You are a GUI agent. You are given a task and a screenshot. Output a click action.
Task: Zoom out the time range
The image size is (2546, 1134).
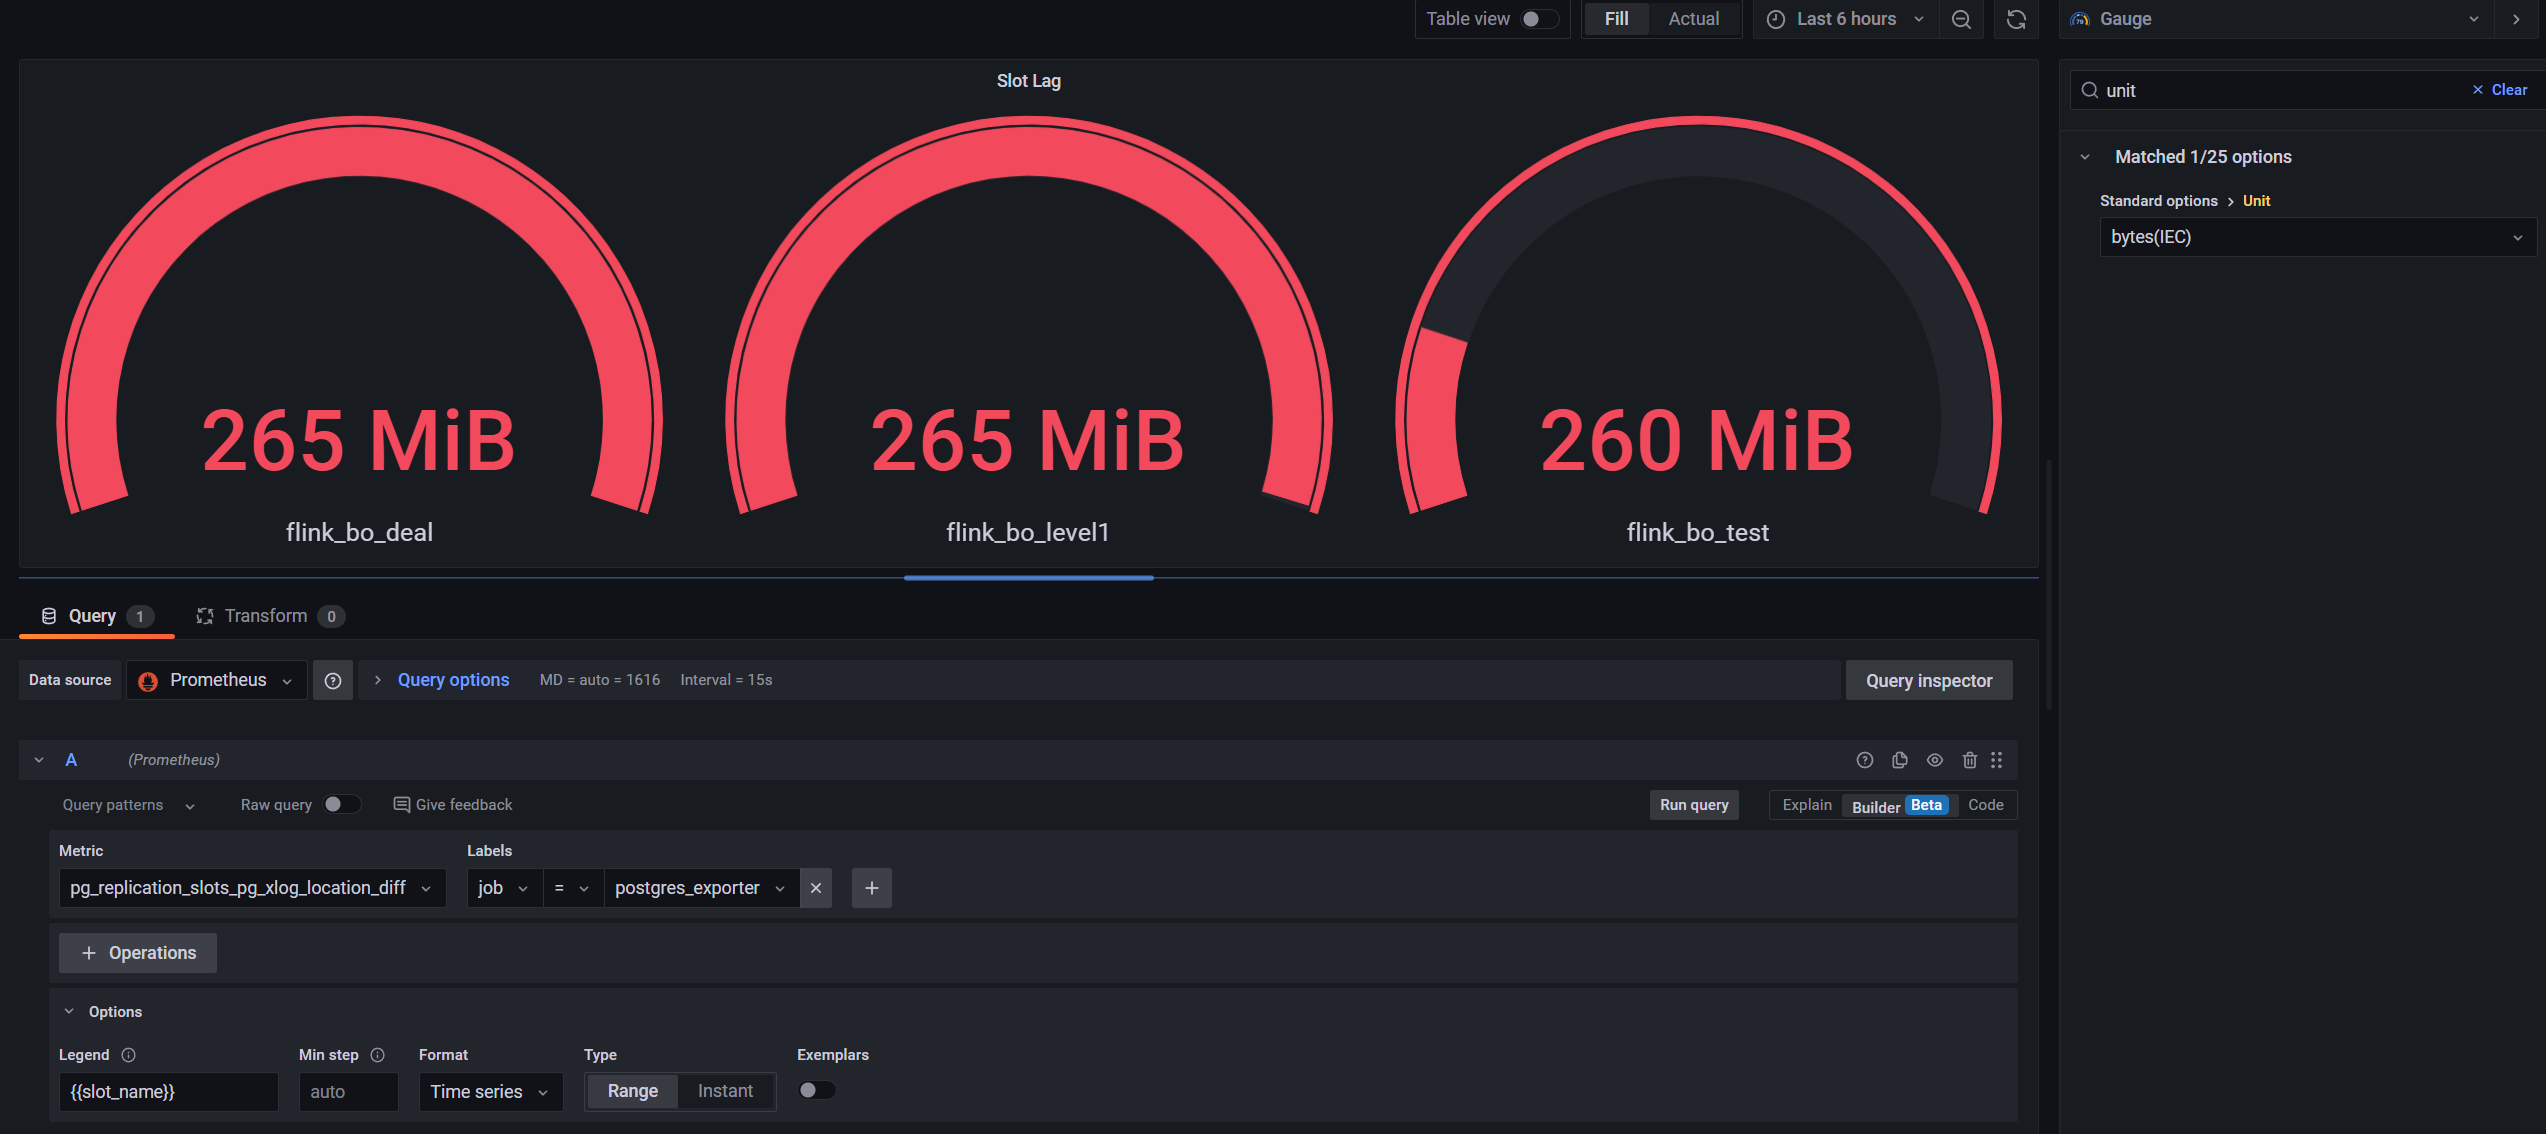coord(1961,19)
